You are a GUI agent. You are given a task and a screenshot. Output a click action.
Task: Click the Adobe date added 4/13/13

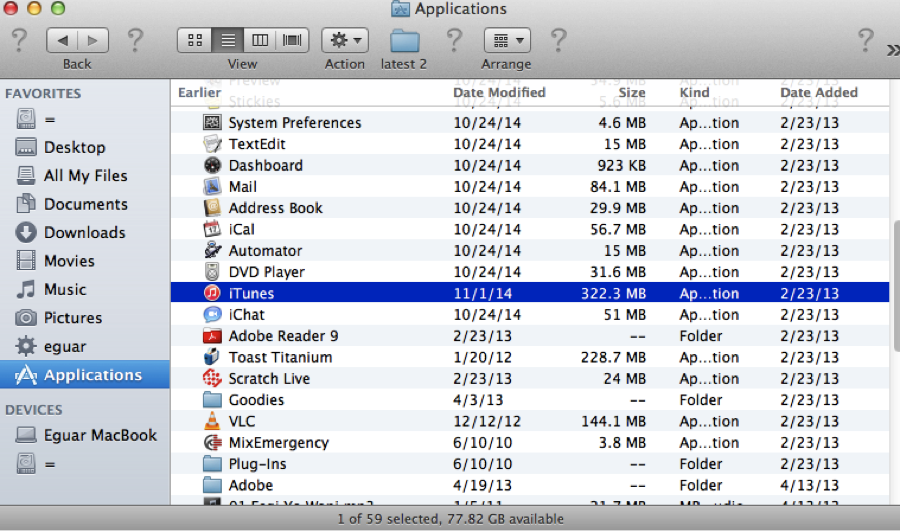pos(809,485)
